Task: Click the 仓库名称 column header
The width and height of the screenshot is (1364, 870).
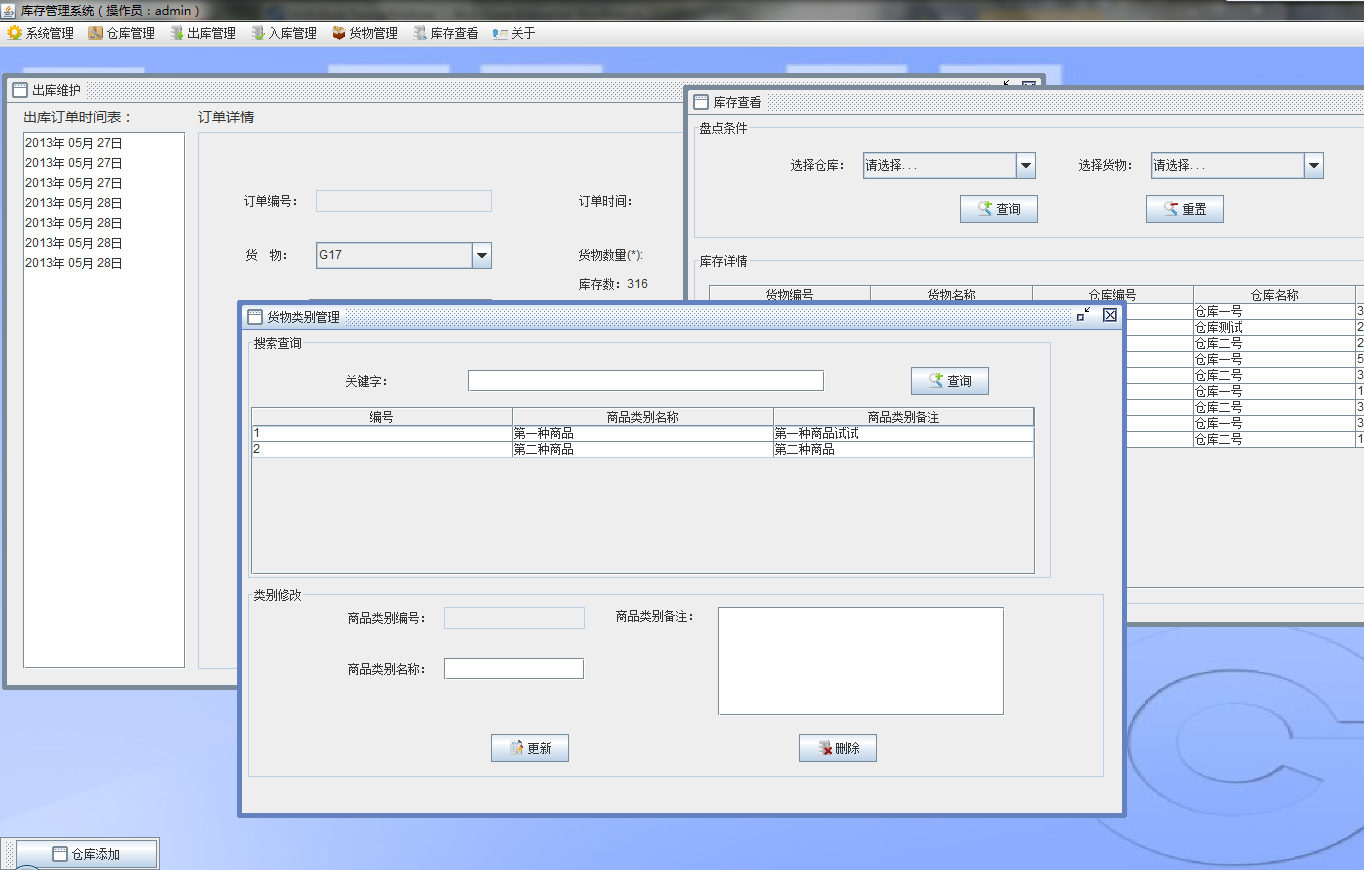Action: pos(1274,295)
